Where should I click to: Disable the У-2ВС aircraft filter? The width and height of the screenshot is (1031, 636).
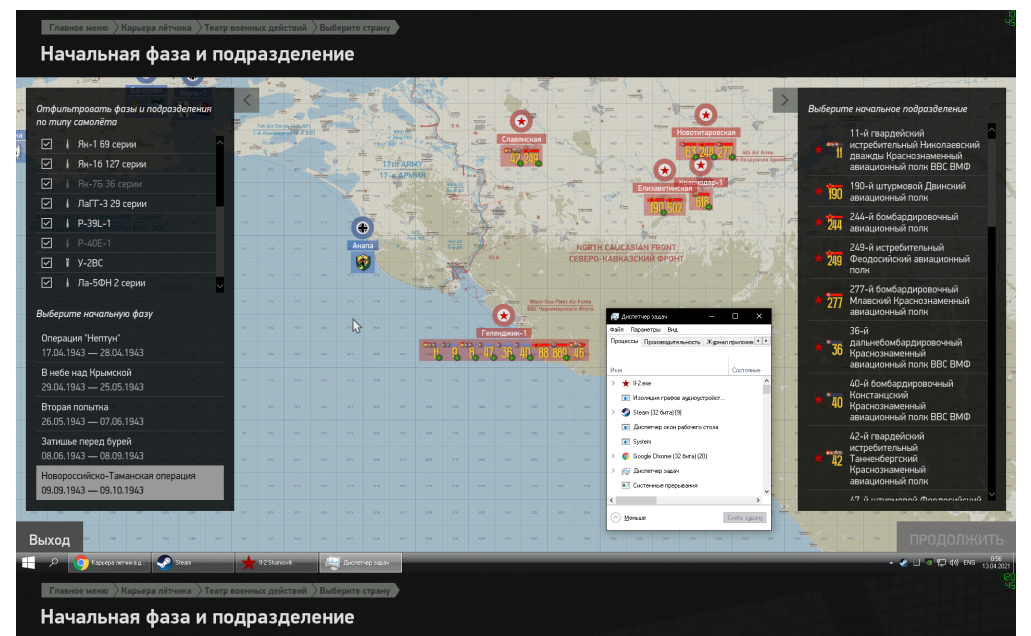pyautogui.click(x=47, y=262)
